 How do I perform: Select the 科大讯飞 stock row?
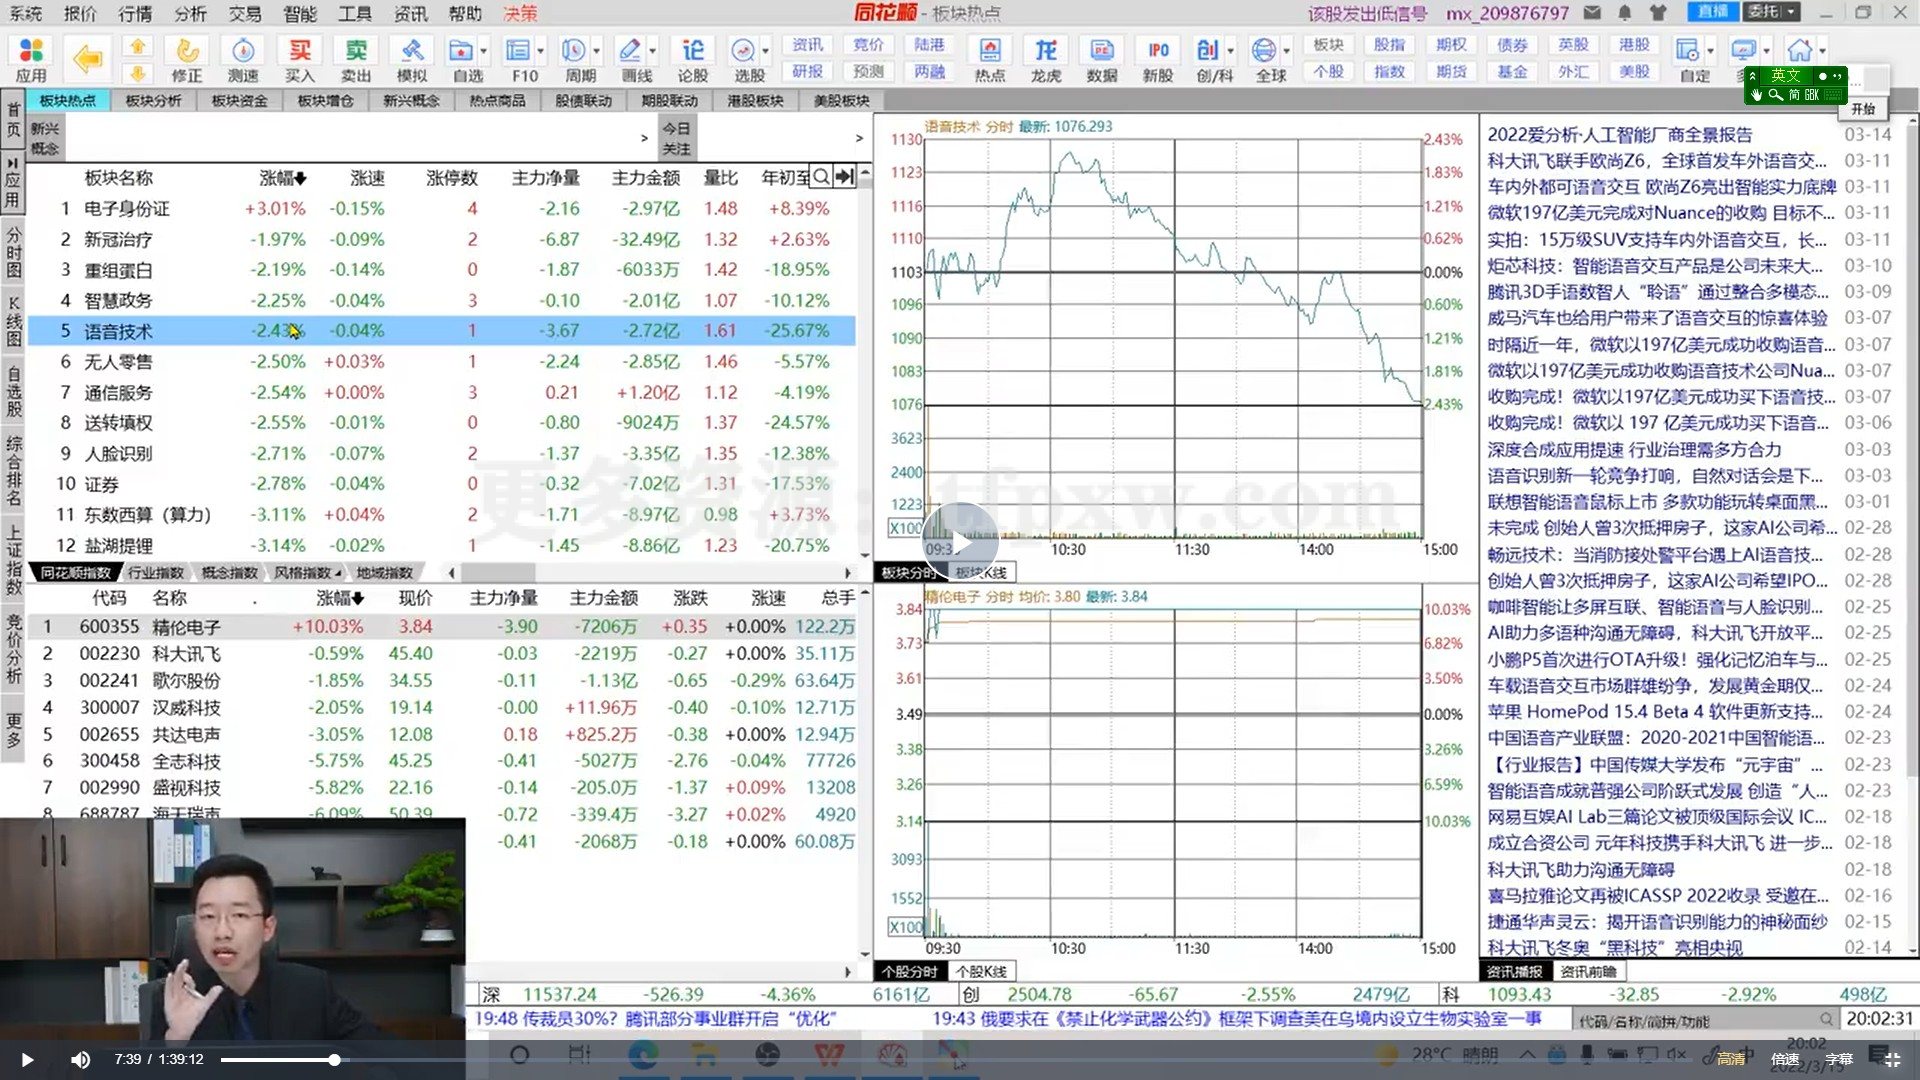point(187,654)
